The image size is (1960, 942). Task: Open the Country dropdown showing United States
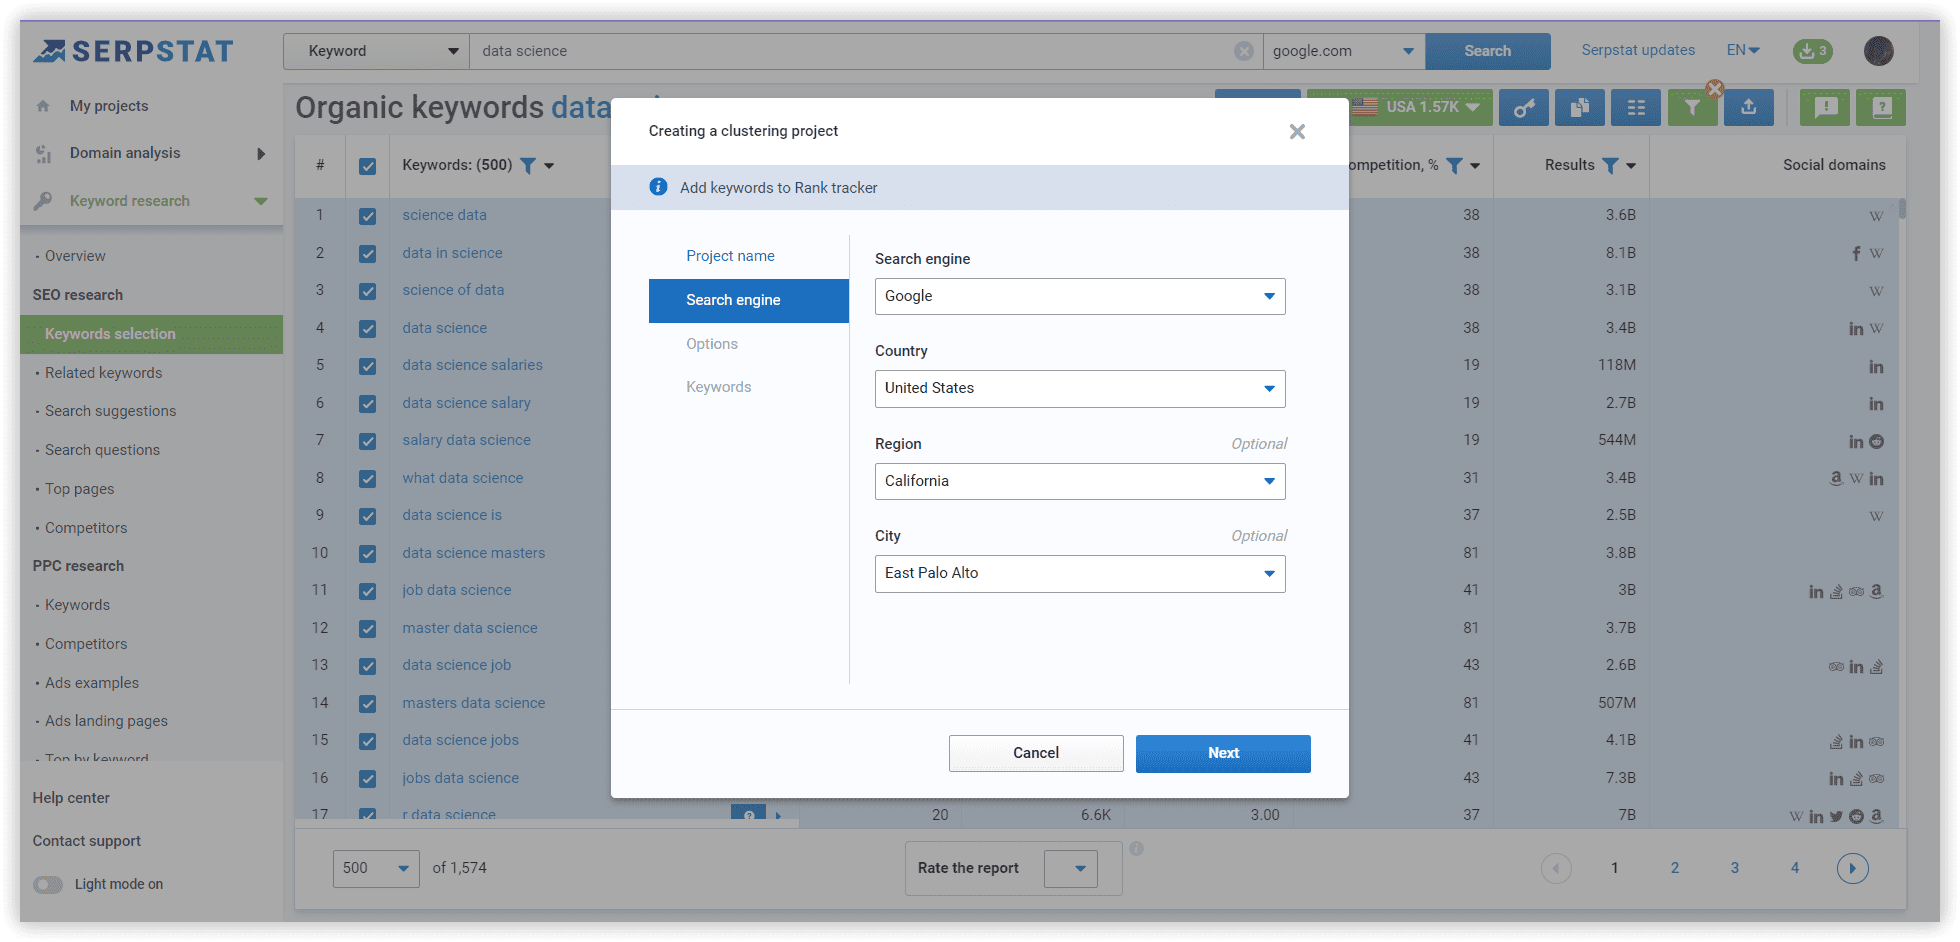1079,389
